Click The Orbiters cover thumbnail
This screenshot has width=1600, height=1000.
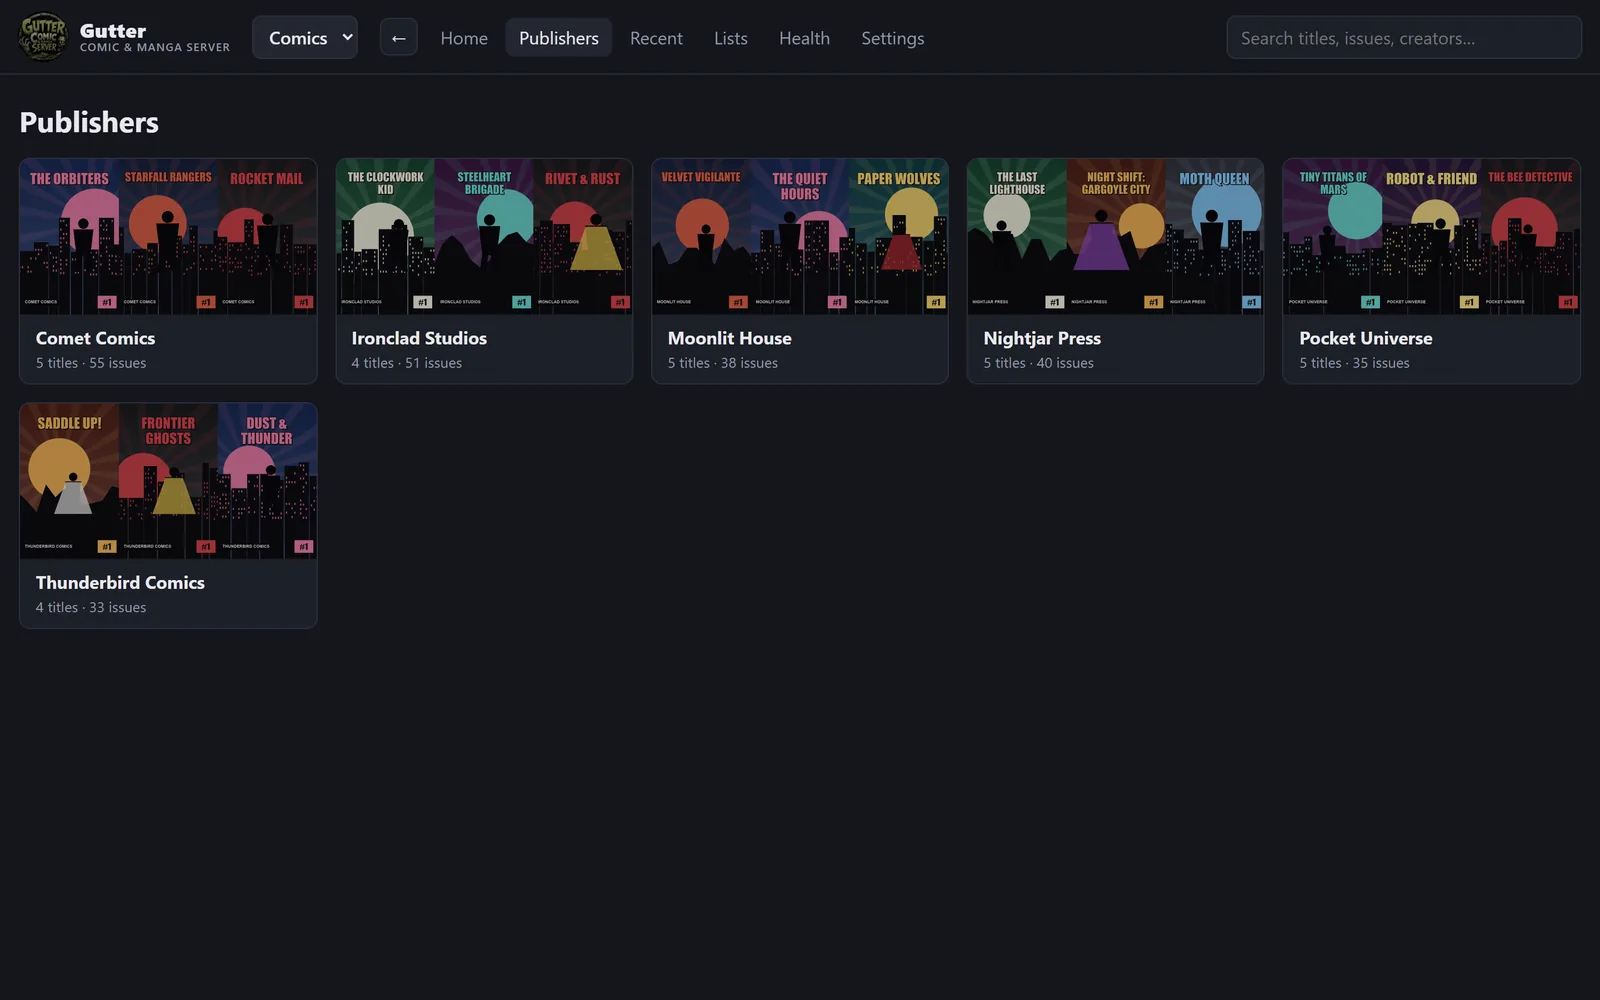[69, 237]
